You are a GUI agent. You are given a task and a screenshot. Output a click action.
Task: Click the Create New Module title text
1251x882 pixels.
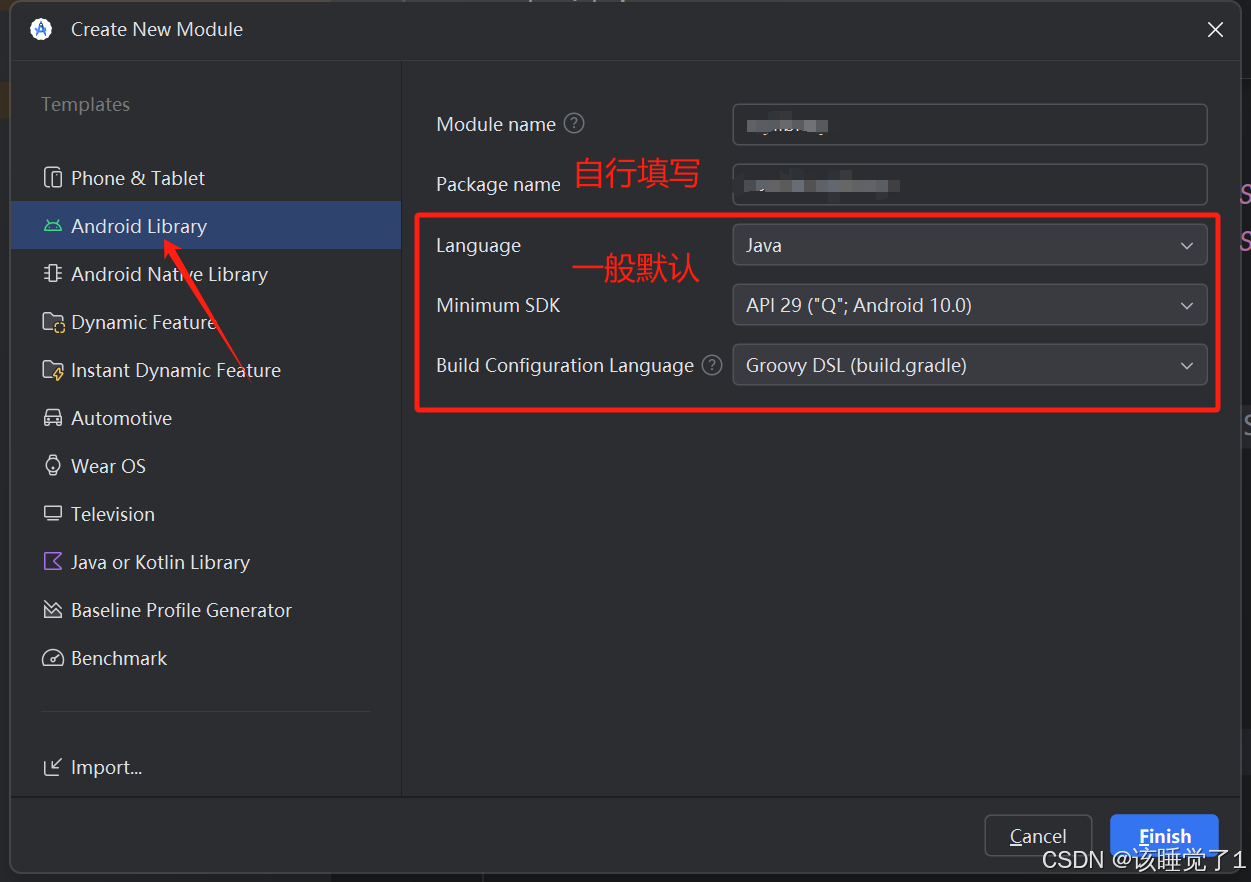[157, 29]
